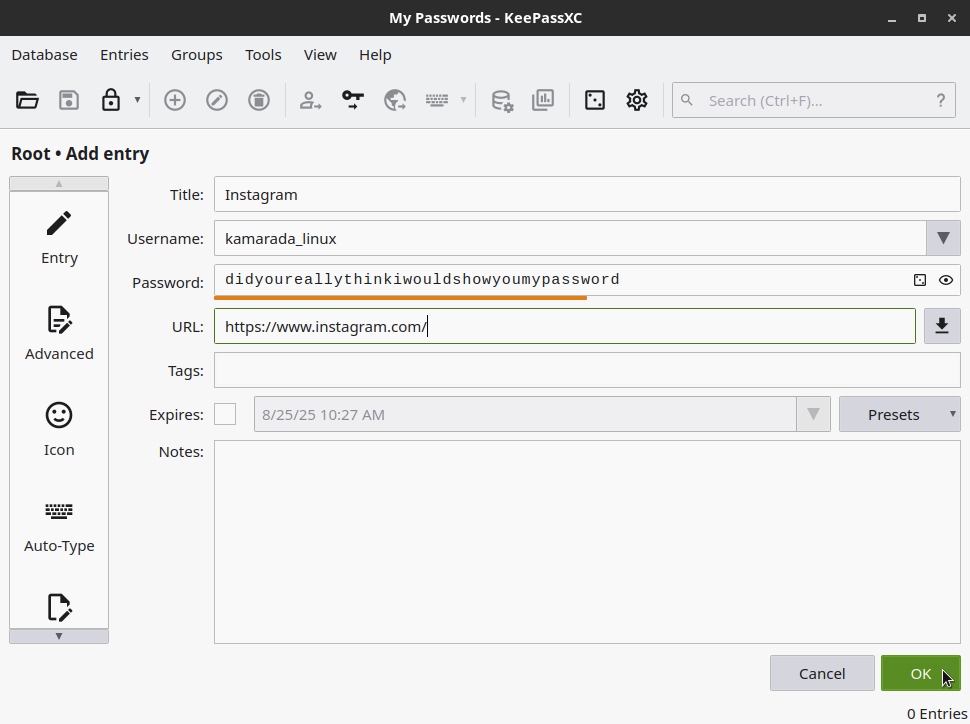Image resolution: width=970 pixels, height=724 pixels.
Task: Click the Delete entry trash icon
Action: (259, 100)
